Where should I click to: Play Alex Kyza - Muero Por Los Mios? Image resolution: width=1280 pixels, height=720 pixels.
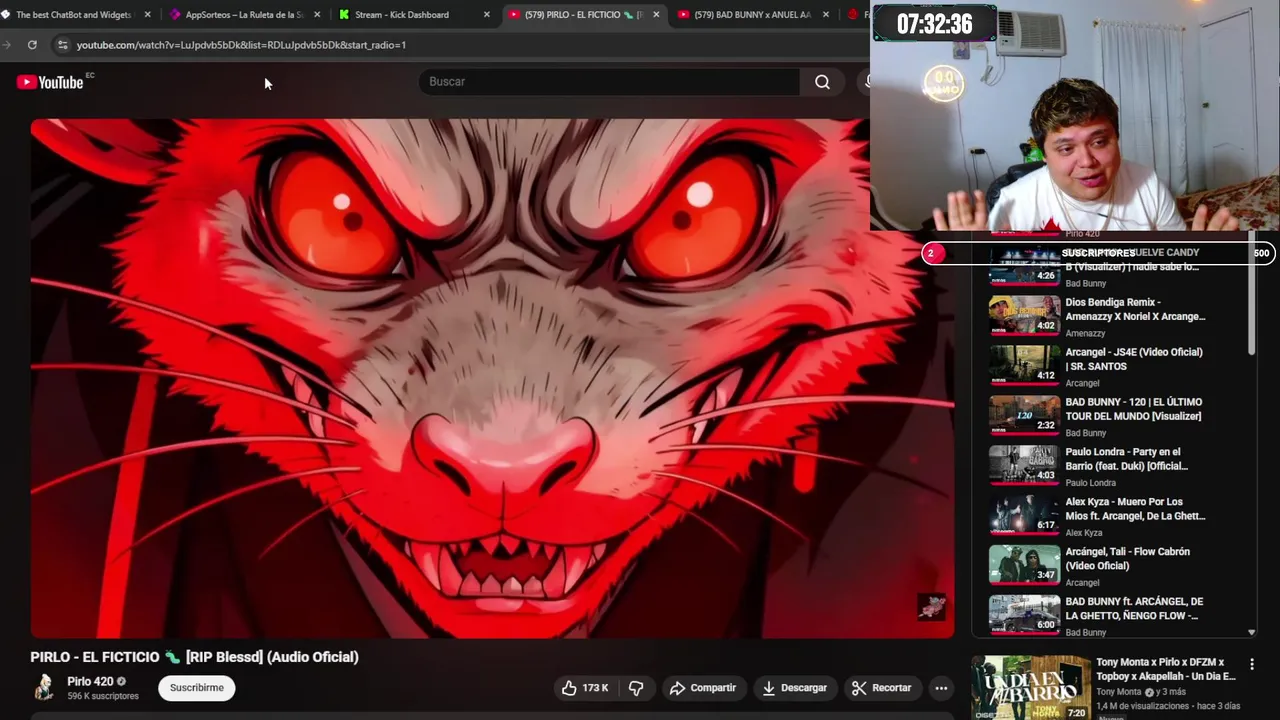tap(1024, 514)
